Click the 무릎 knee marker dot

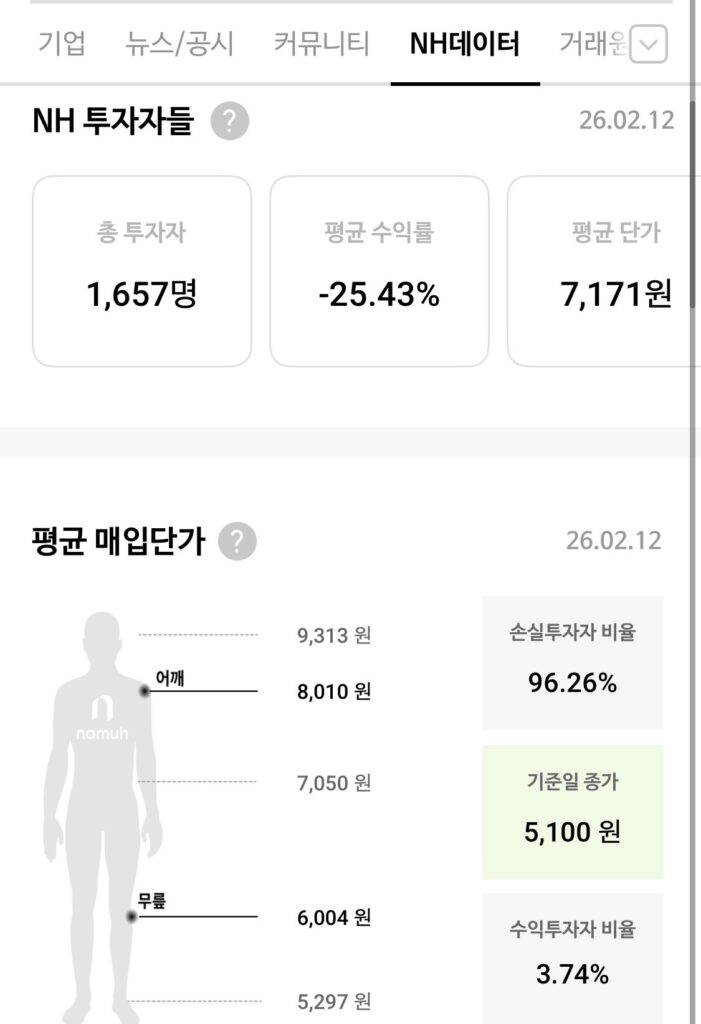tap(131, 916)
